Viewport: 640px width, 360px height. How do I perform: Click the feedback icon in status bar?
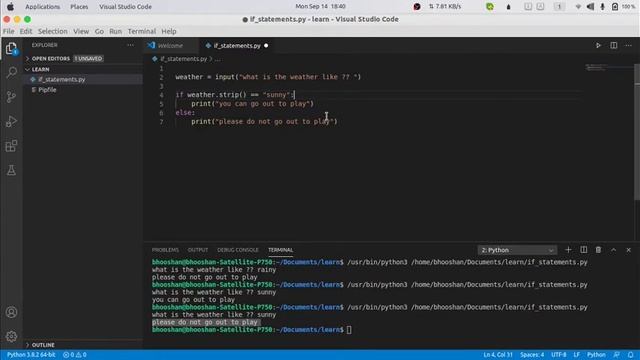617,355
